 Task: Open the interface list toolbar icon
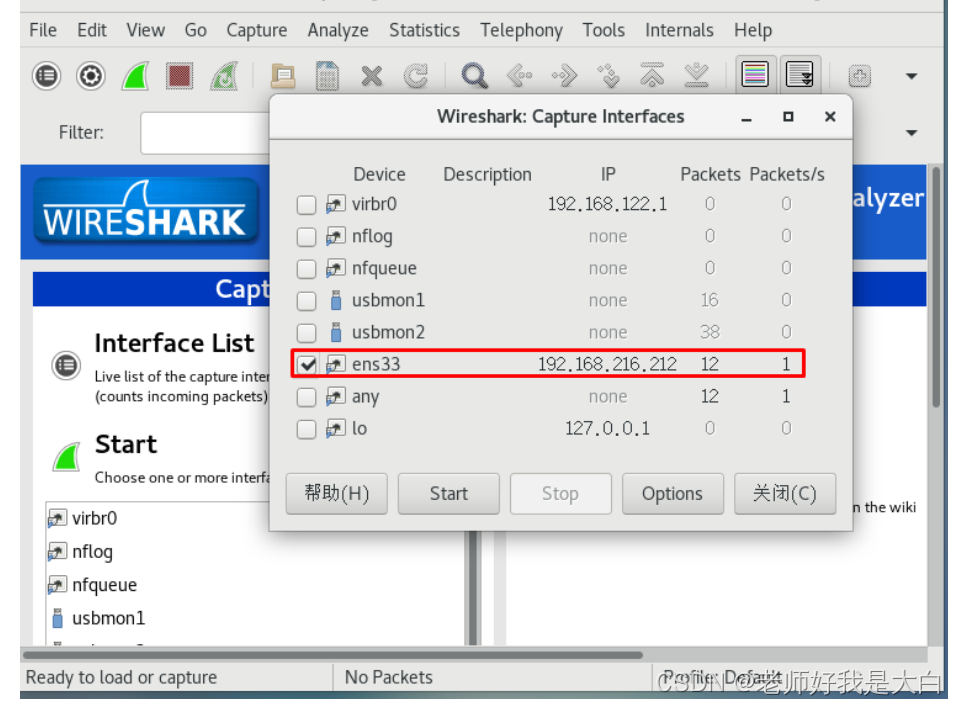(46, 76)
